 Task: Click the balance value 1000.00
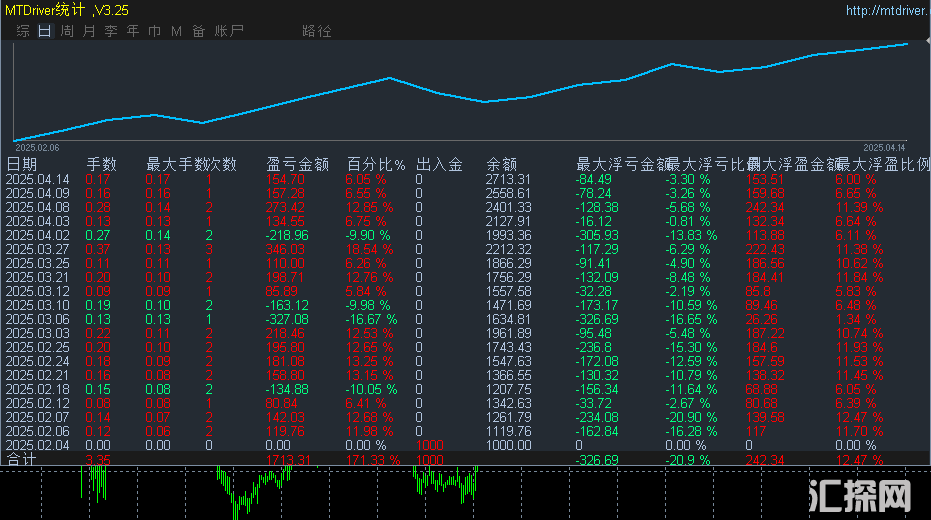click(x=508, y=445)
